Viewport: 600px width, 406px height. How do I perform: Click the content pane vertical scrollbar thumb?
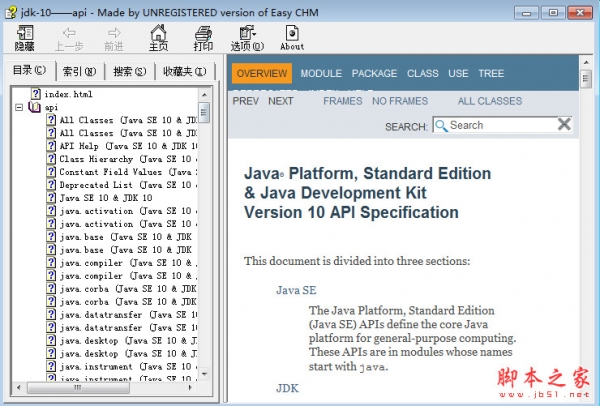(x=585, y=79)
